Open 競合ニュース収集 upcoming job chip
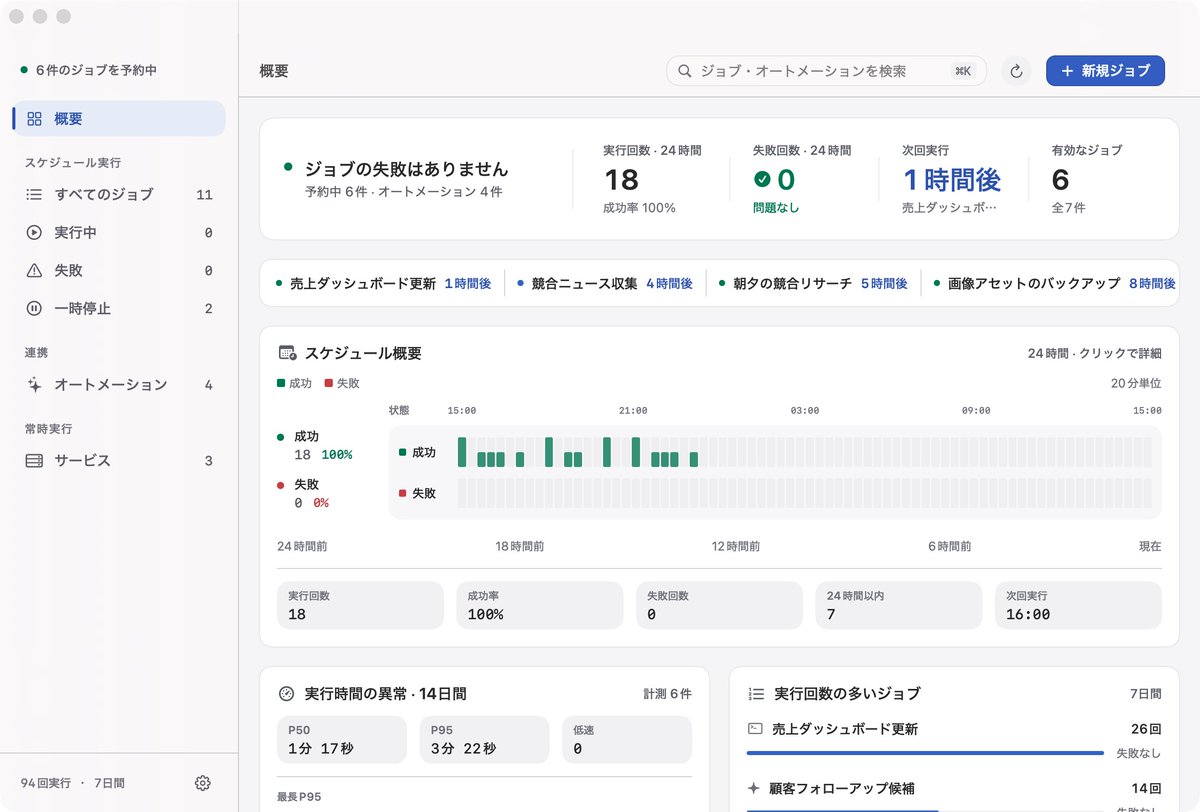Viewport: 1200px width, 812px height. coord(605,284)
